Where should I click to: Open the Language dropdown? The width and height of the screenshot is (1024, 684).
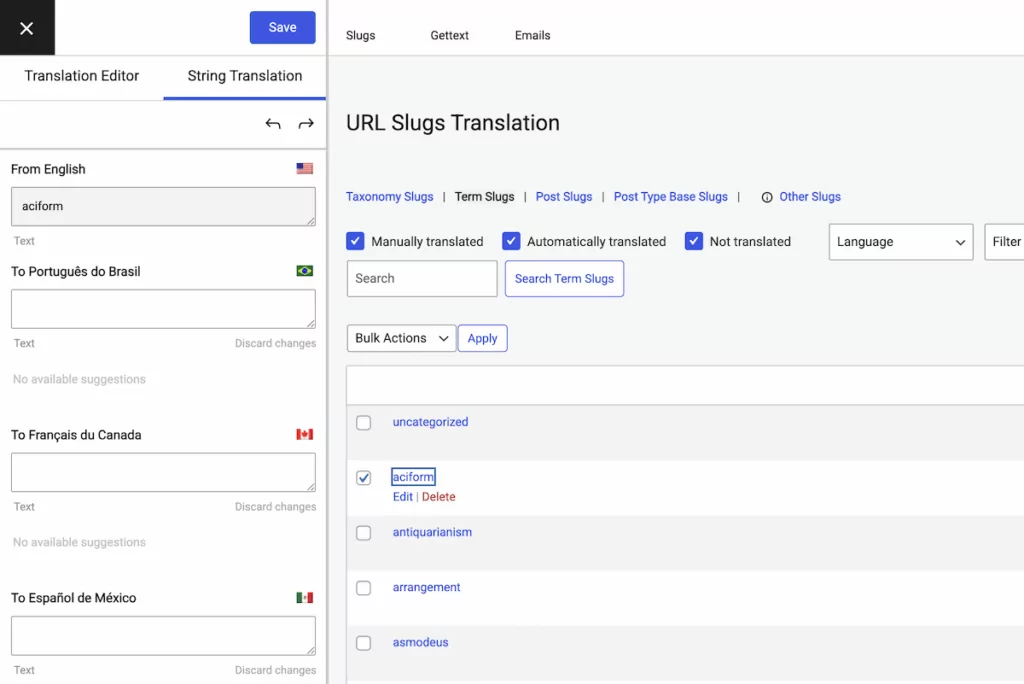click(901, 242)
